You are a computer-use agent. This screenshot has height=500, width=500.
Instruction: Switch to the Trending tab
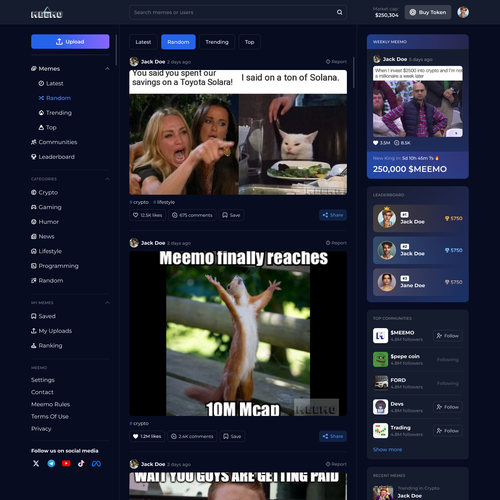(x=217, y=42)
